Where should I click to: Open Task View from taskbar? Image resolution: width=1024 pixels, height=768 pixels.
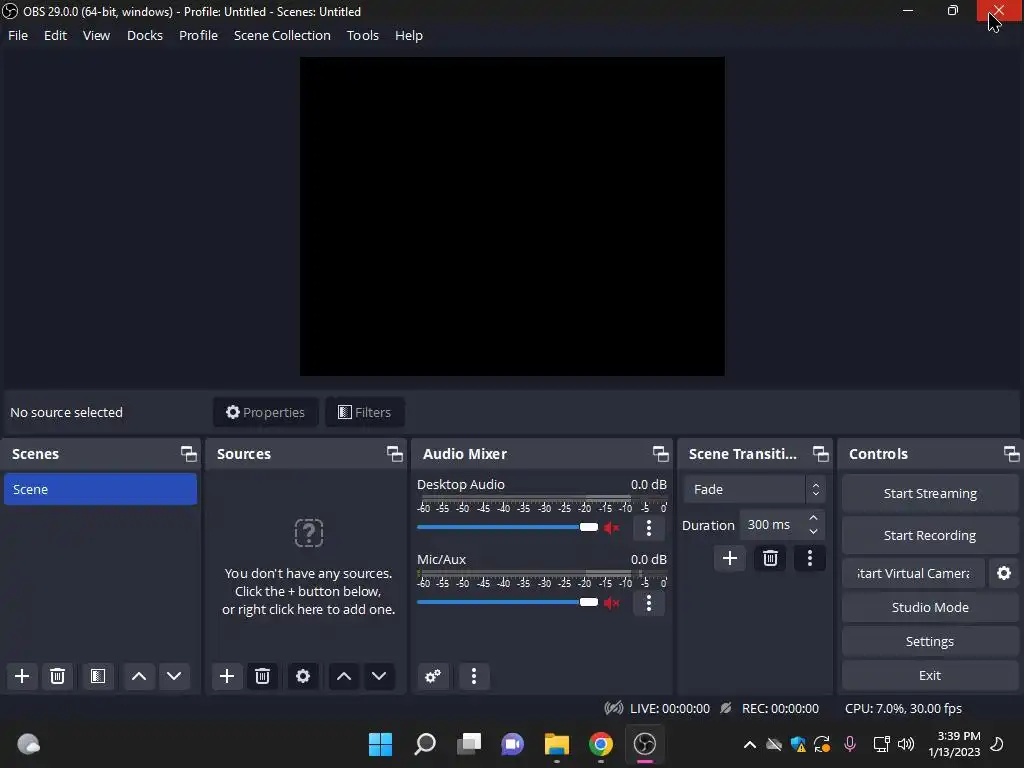tap(469, 744)
